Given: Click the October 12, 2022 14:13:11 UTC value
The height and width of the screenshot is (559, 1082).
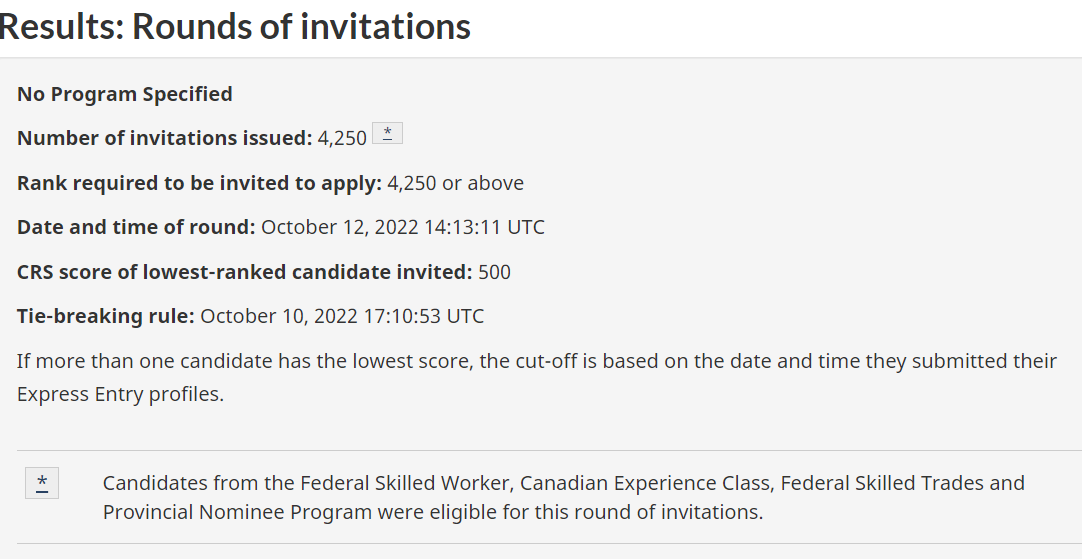Looking at the screenshot, I should [x=403, y=227].
